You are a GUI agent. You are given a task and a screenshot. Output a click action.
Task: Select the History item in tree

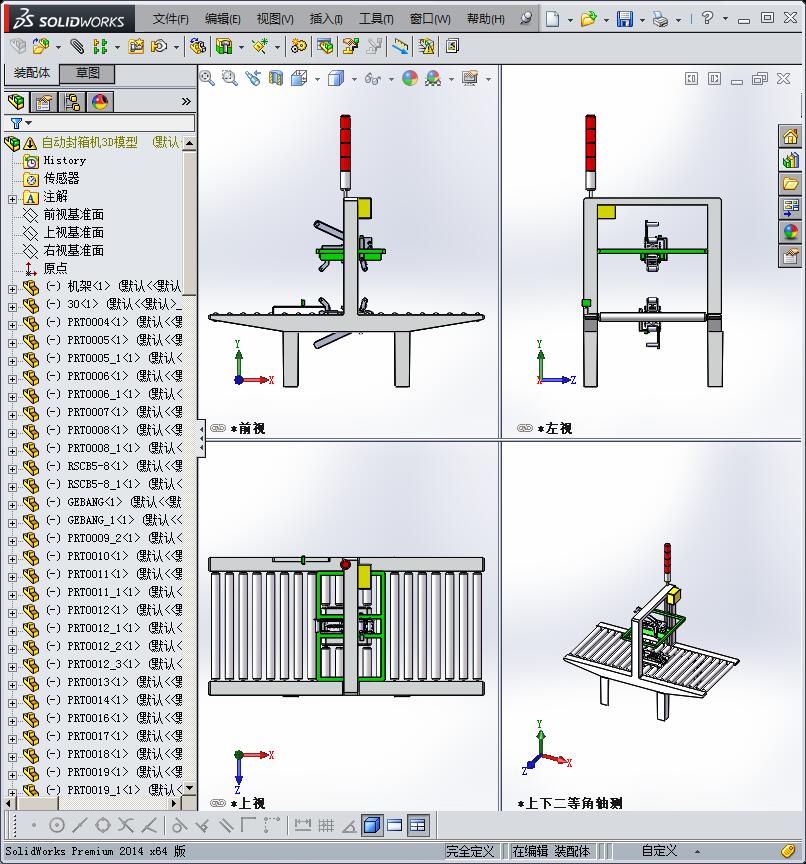click(64, 160)
